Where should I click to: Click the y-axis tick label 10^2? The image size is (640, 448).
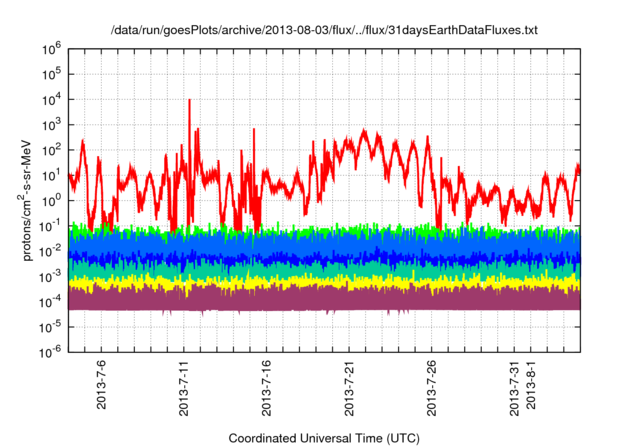click(x=51, y=150)
